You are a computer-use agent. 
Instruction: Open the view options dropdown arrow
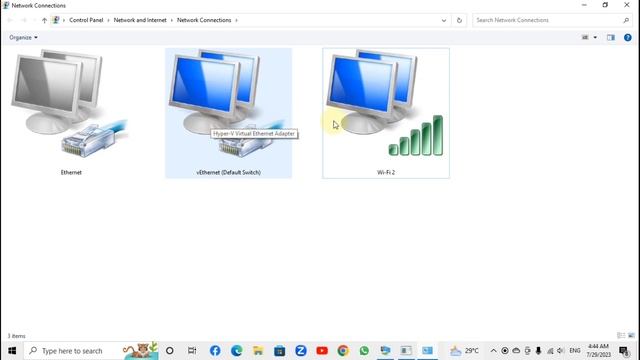click(x=595, y=37)
